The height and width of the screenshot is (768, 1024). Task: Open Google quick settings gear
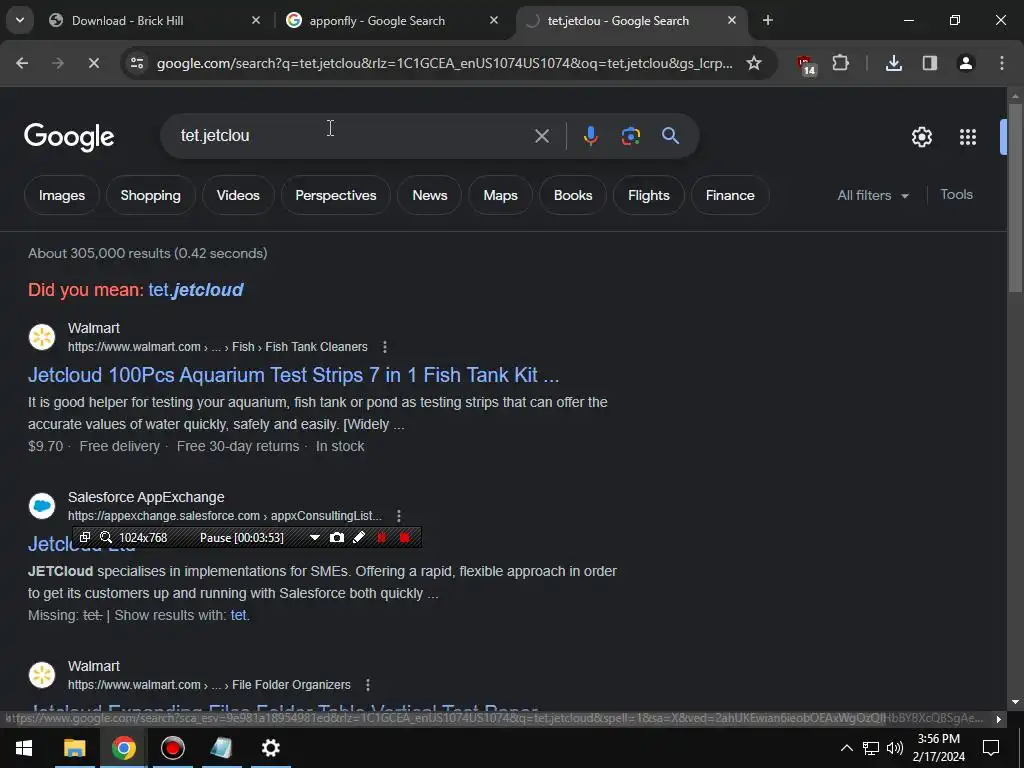[x=921, y=137]
